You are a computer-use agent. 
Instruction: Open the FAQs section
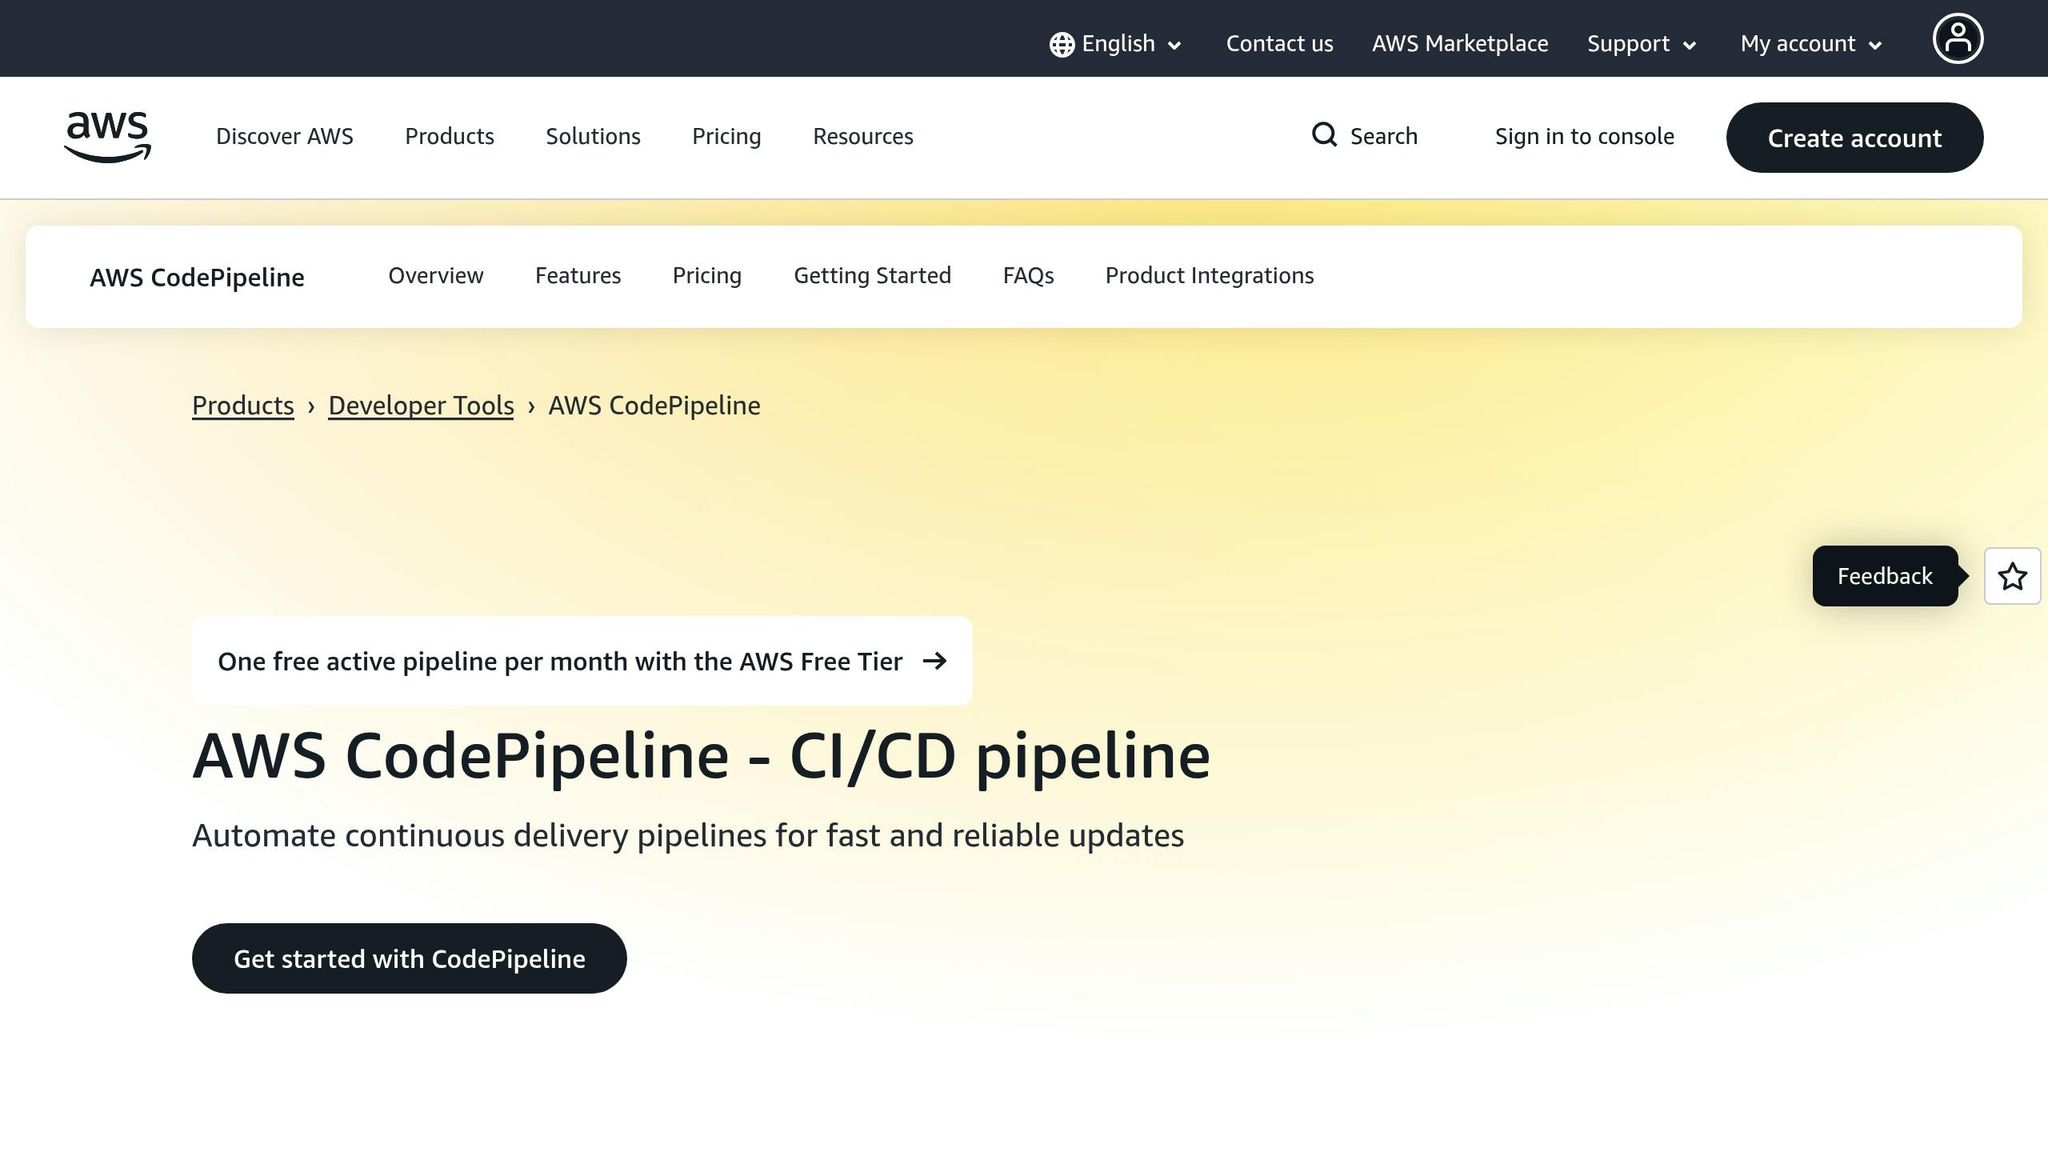[x=1028, y=276]
